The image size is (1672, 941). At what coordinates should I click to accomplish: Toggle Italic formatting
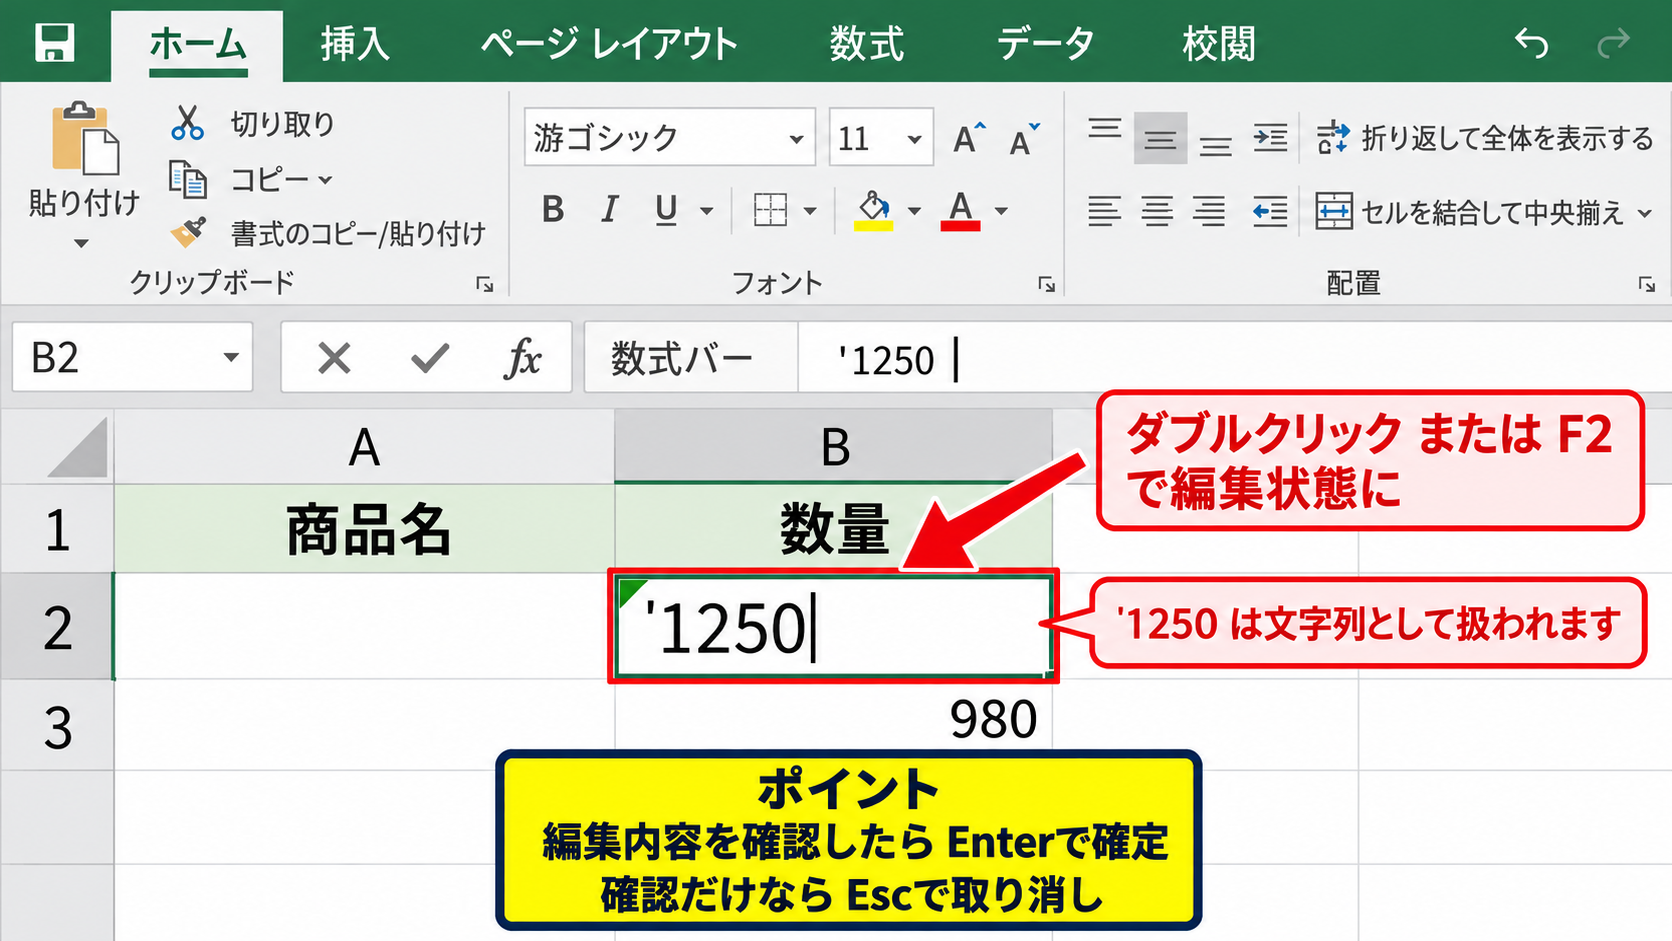[x=609, y=210]
